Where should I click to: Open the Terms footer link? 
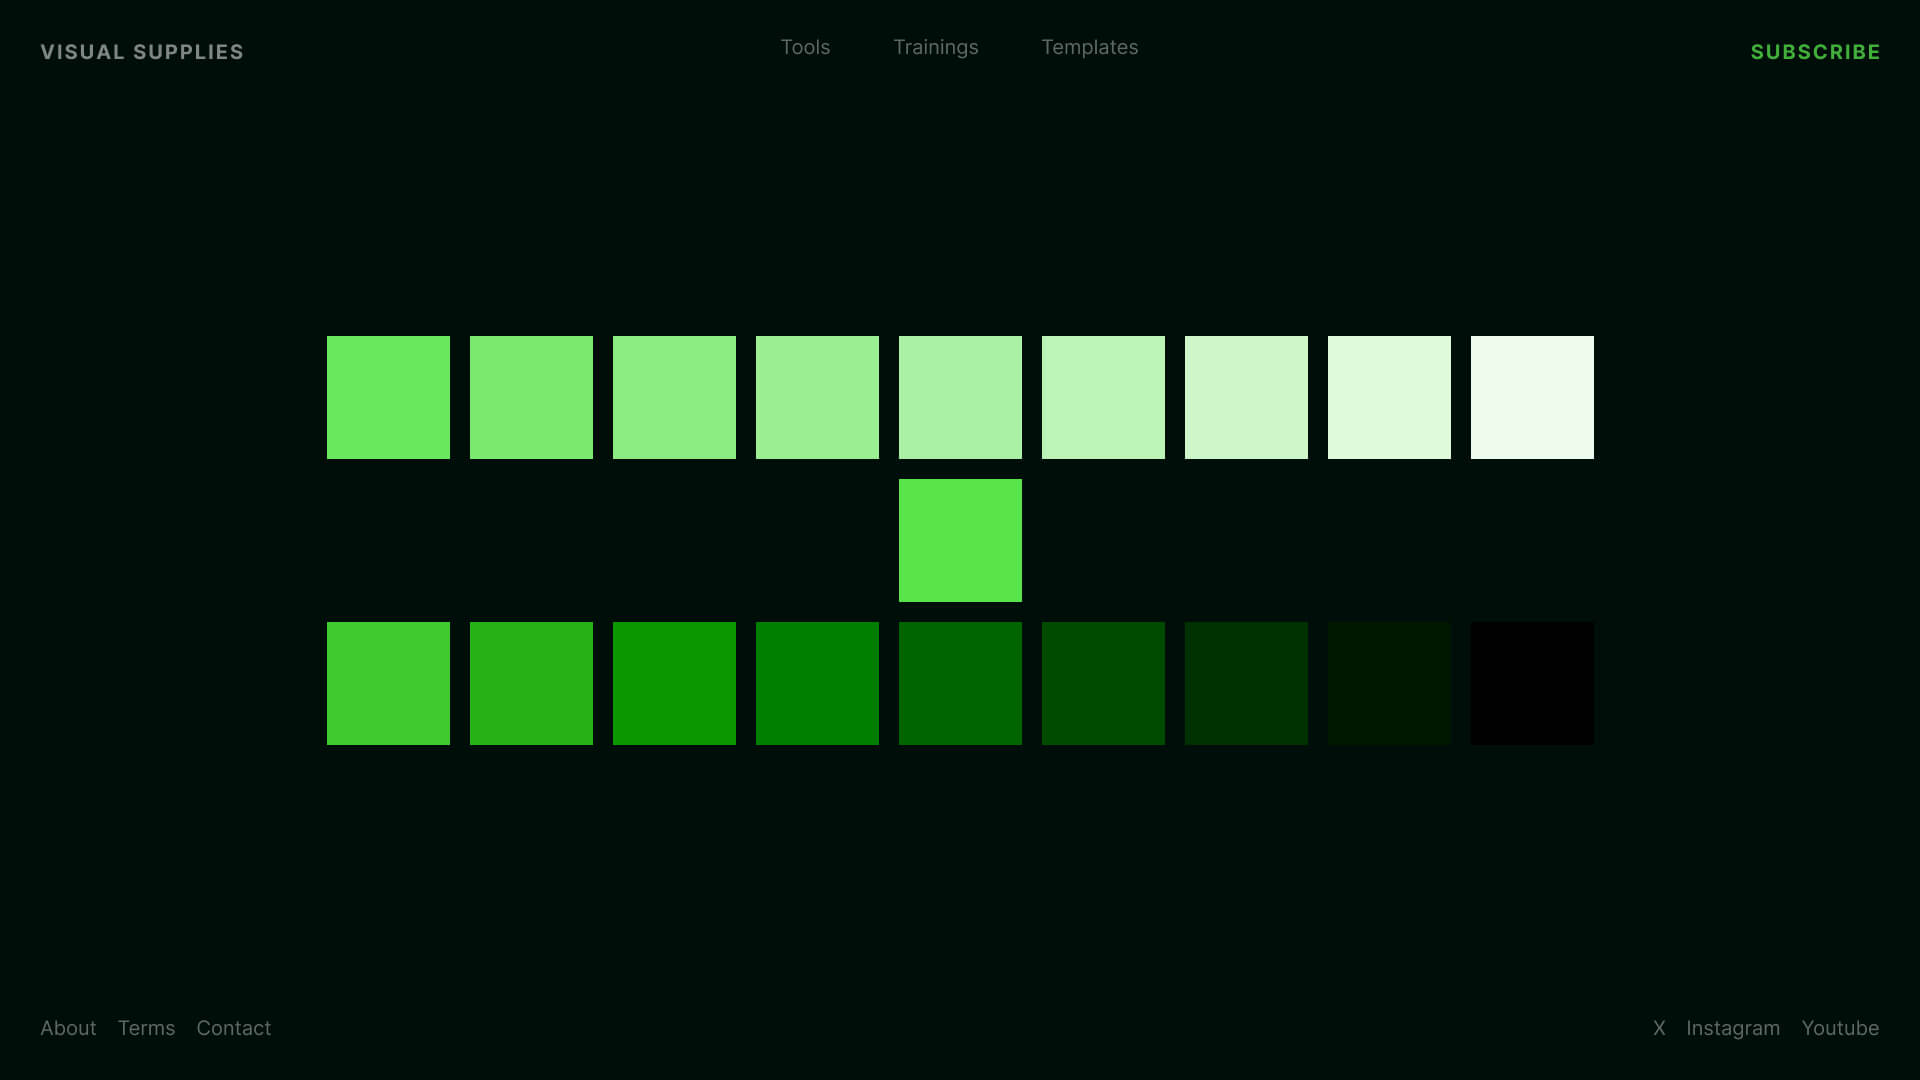tap(146, 1028)
